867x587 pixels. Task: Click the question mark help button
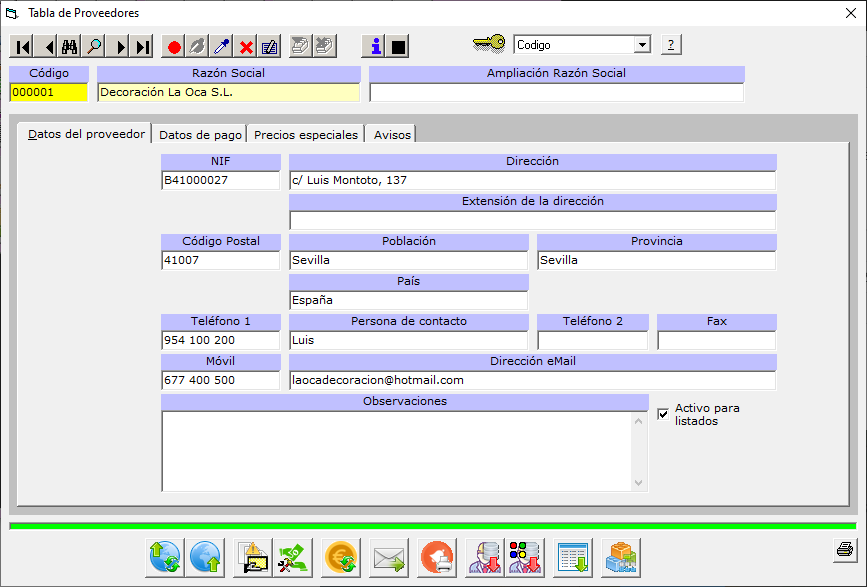coord(671,45)
